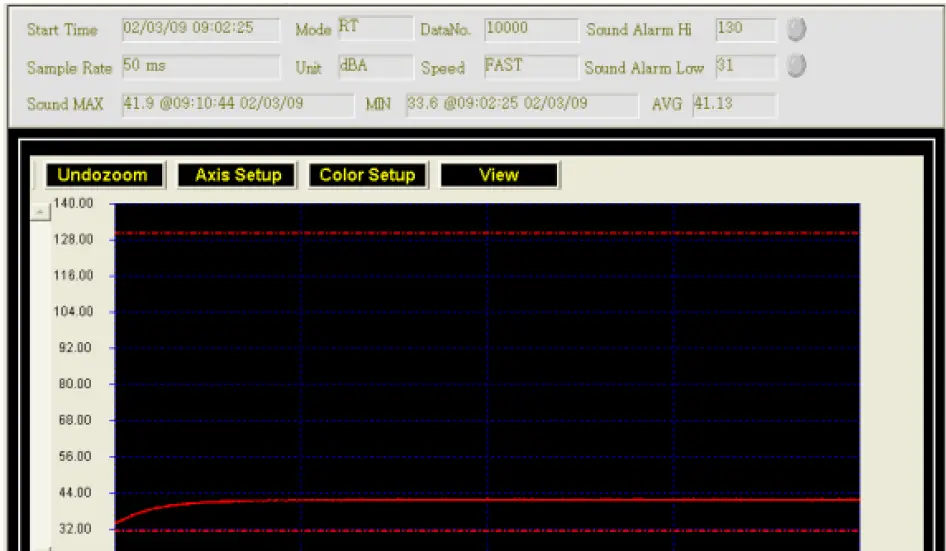Image resolution: width=946 pixels, height=551 pixels.
Task: Click the 140.00 axis label
Action: click(x=74, y=203)
